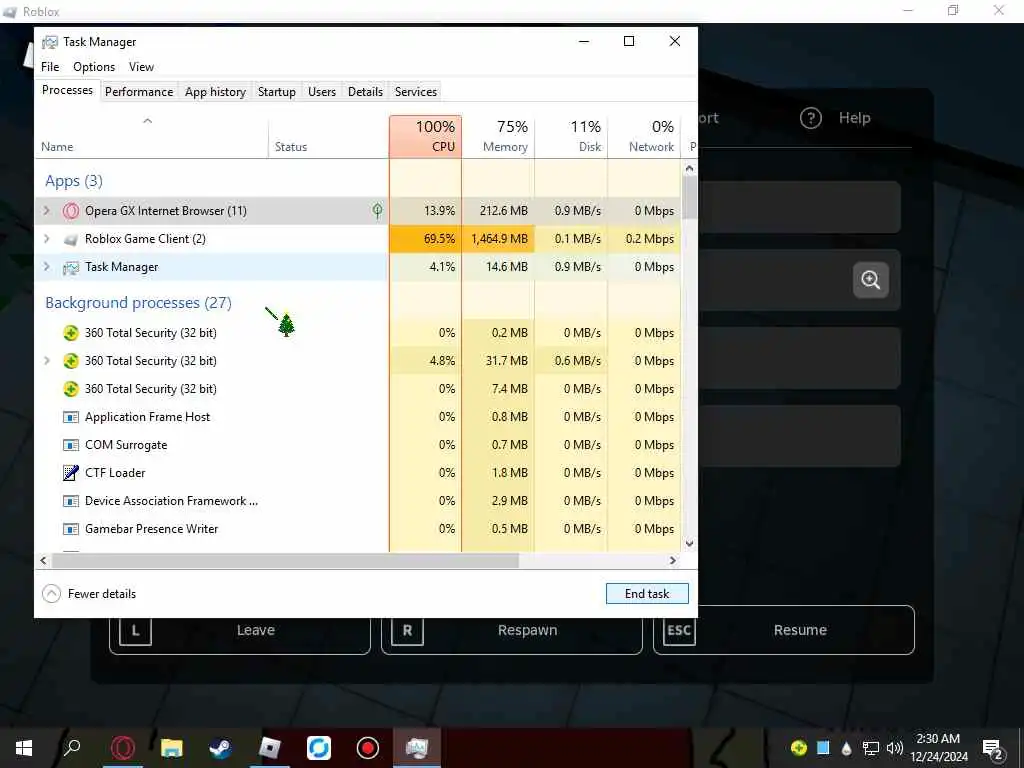Click the green leaf status icon on Opera GX row
The image size is (1024, 768).
click(377, 210)
